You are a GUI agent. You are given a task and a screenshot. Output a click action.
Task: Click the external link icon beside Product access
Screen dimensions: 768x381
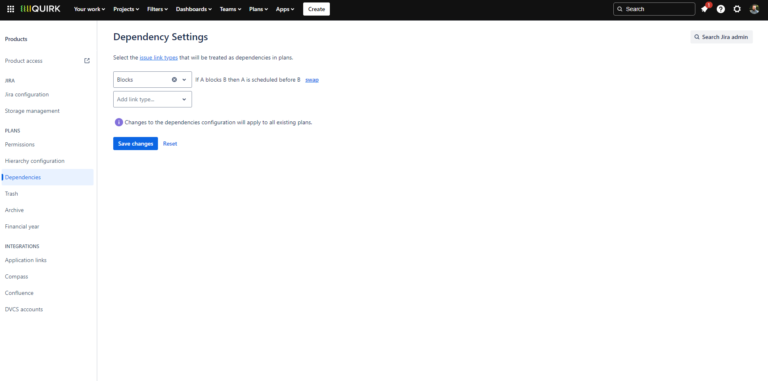[87, 61]
